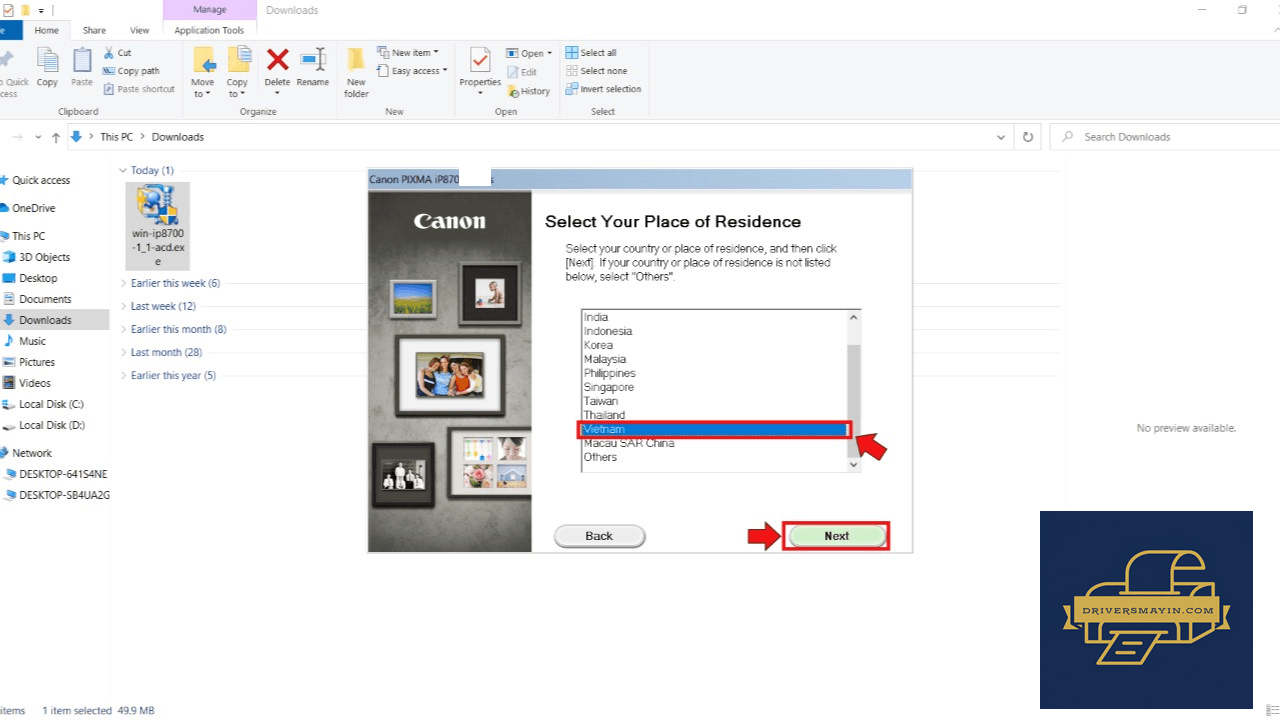Select Singapore in the residence list
Image resolution: width=1280 pixels, height=720 pixels.
[x=609, y=387]
